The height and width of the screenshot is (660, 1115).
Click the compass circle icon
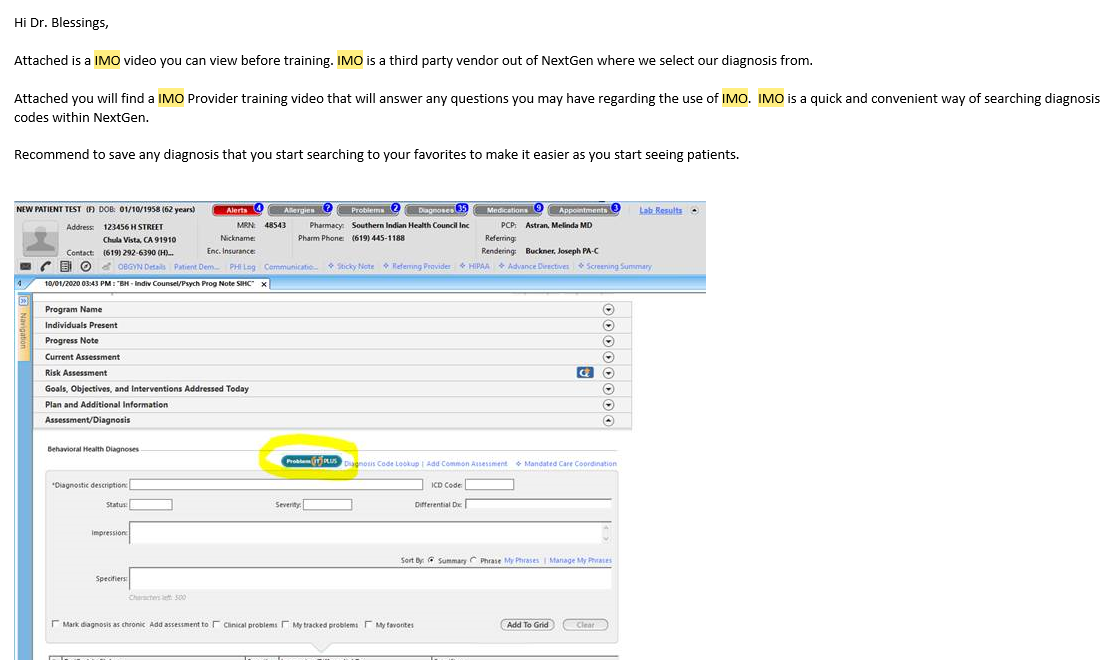(85, 266)
